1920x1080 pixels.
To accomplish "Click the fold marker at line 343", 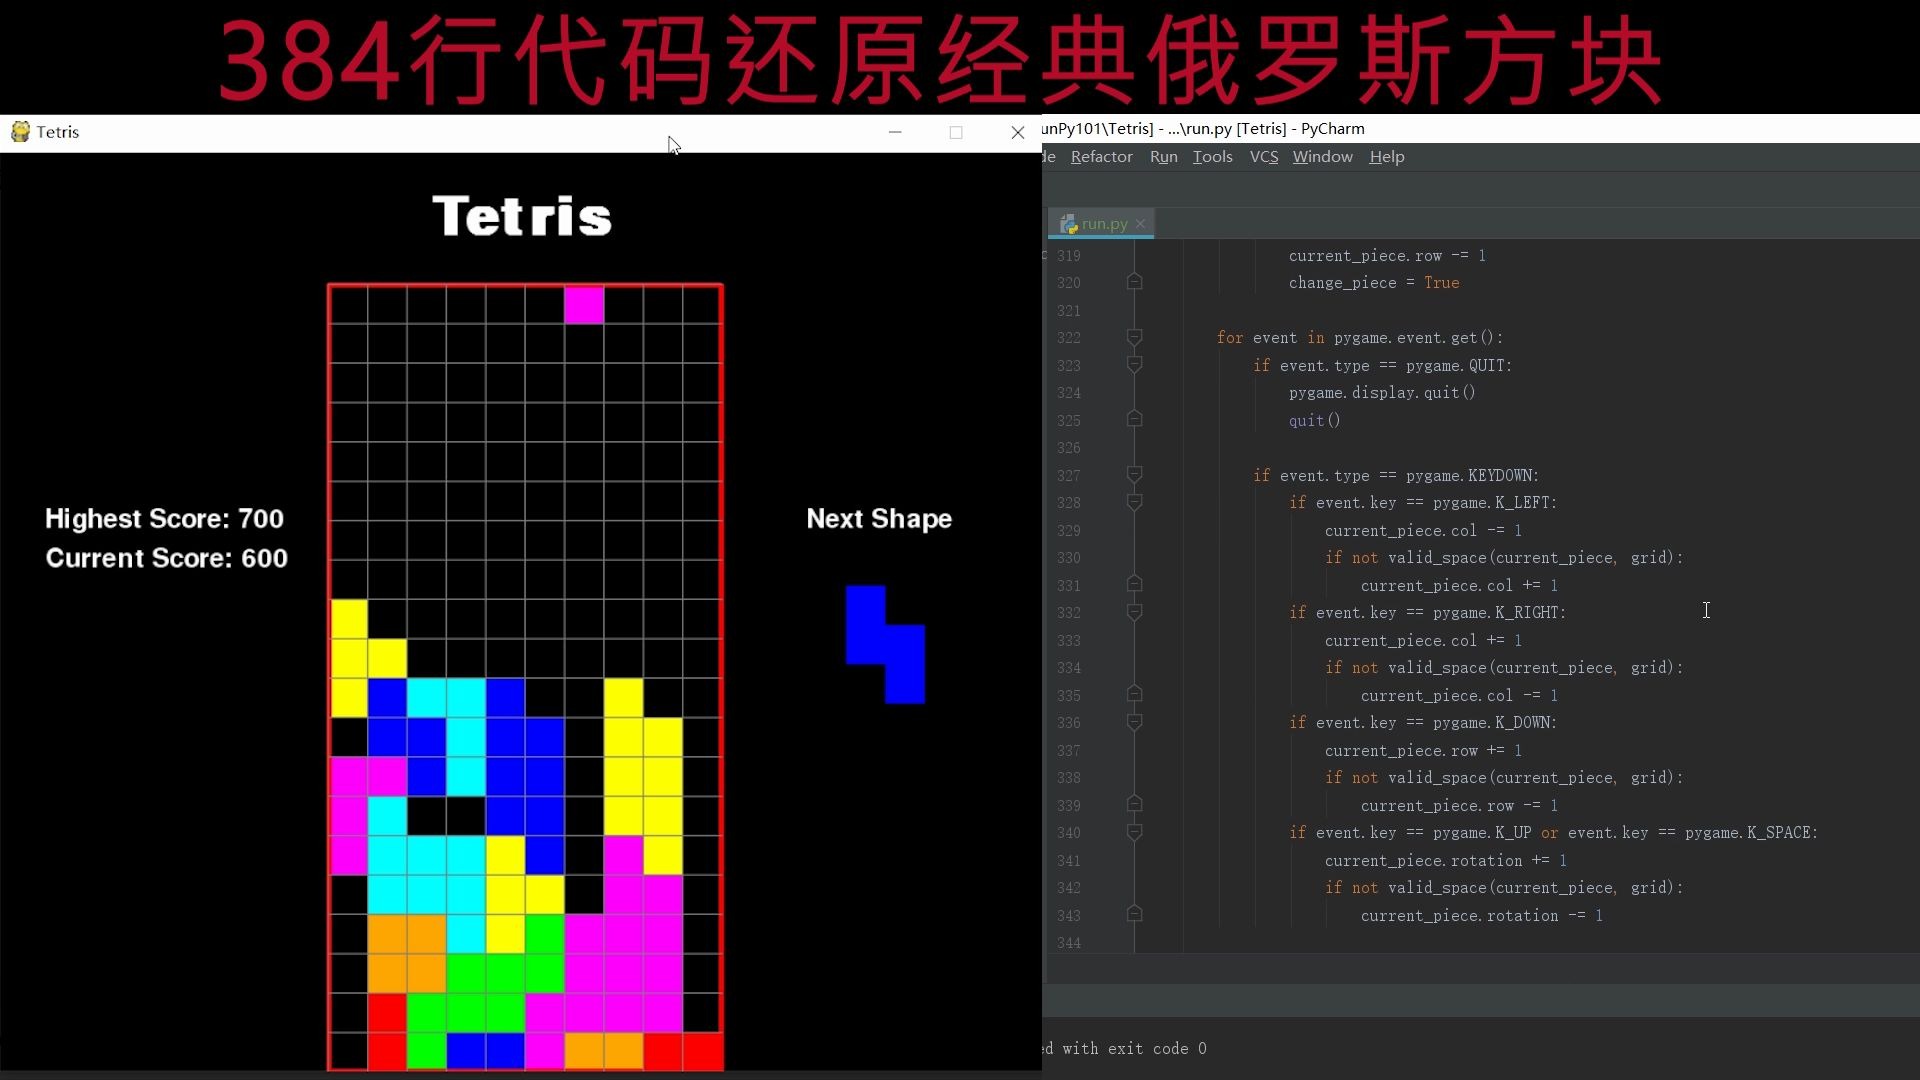I will tap(1135, 915).
